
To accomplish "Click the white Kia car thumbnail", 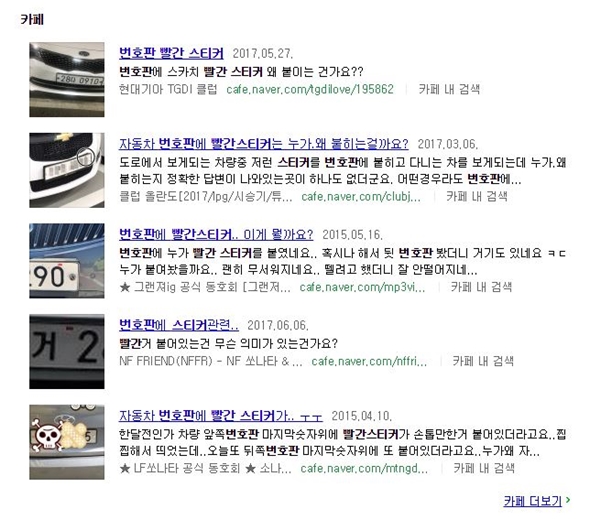I will coord(67,80).
